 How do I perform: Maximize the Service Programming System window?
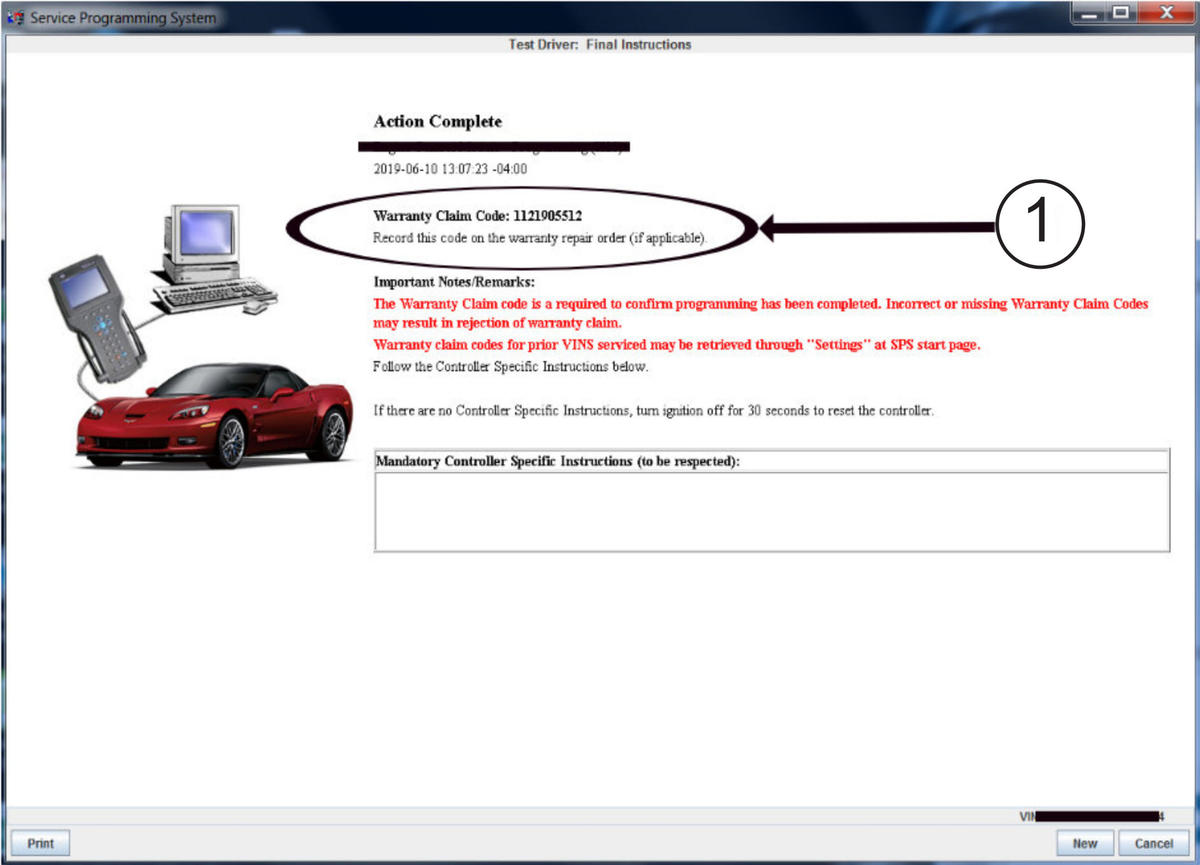(1121, 14)
